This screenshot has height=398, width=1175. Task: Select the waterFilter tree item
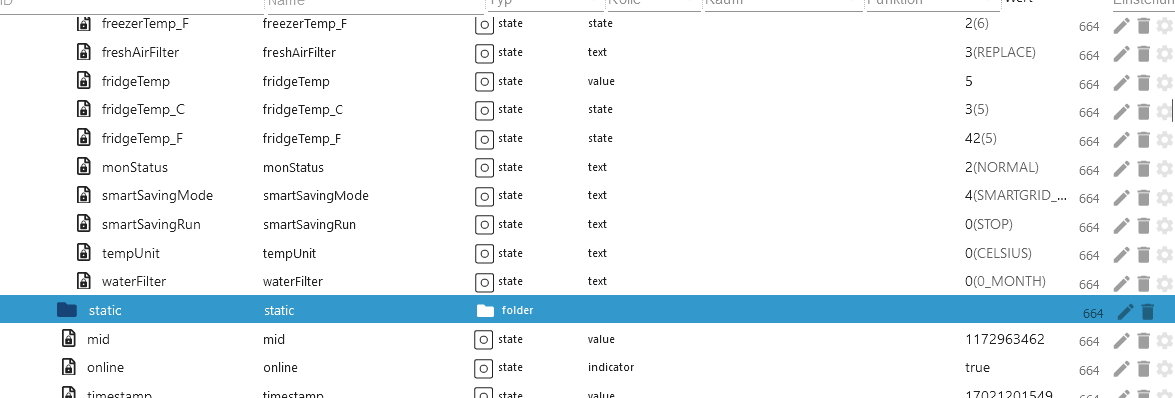(x=133, y=282)
